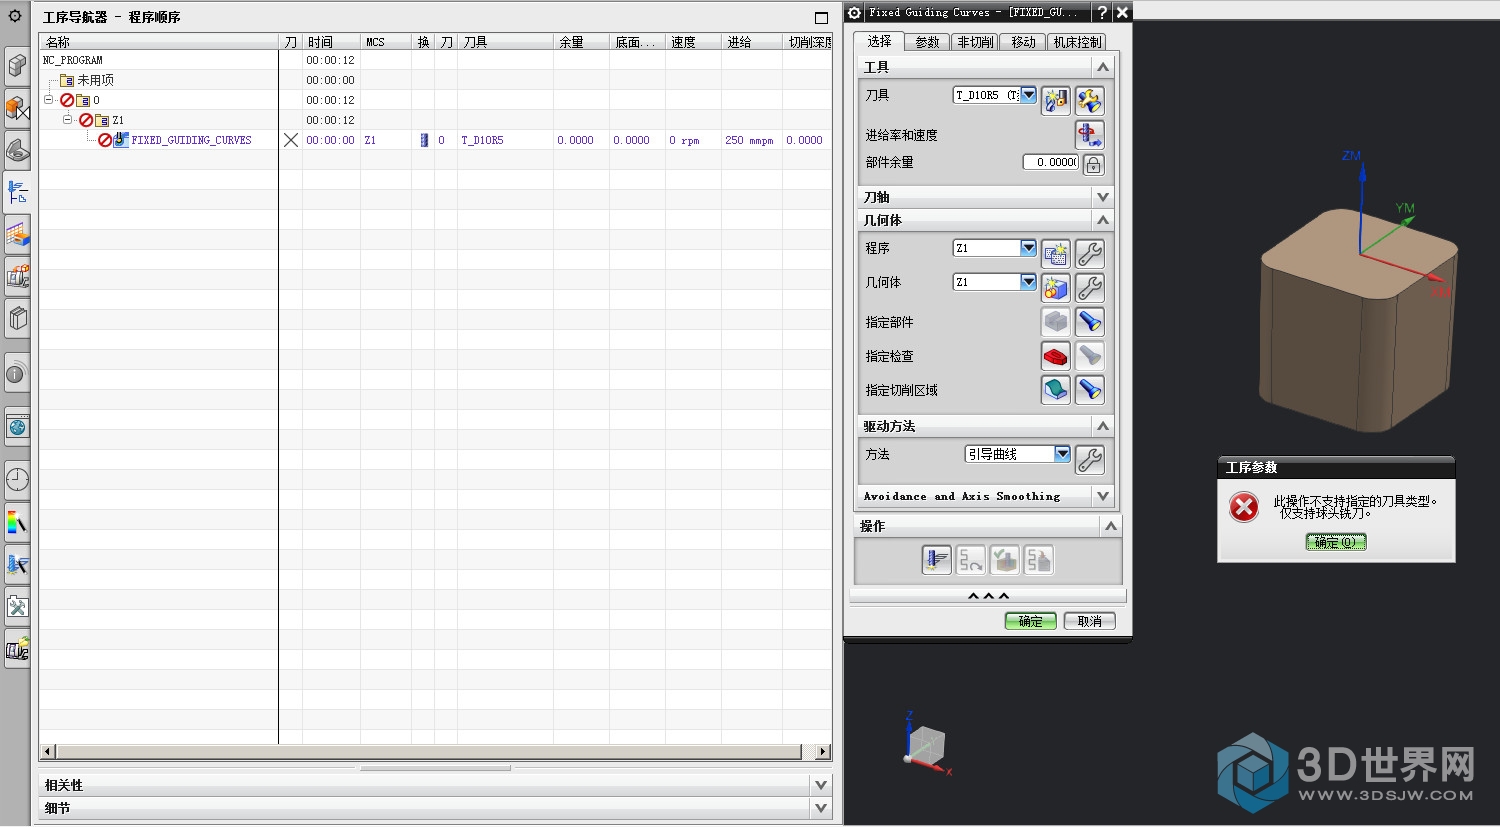Switch to the 机床控制 tab
This screenshot has height=827, width=1500.
tap(1077, 42)
